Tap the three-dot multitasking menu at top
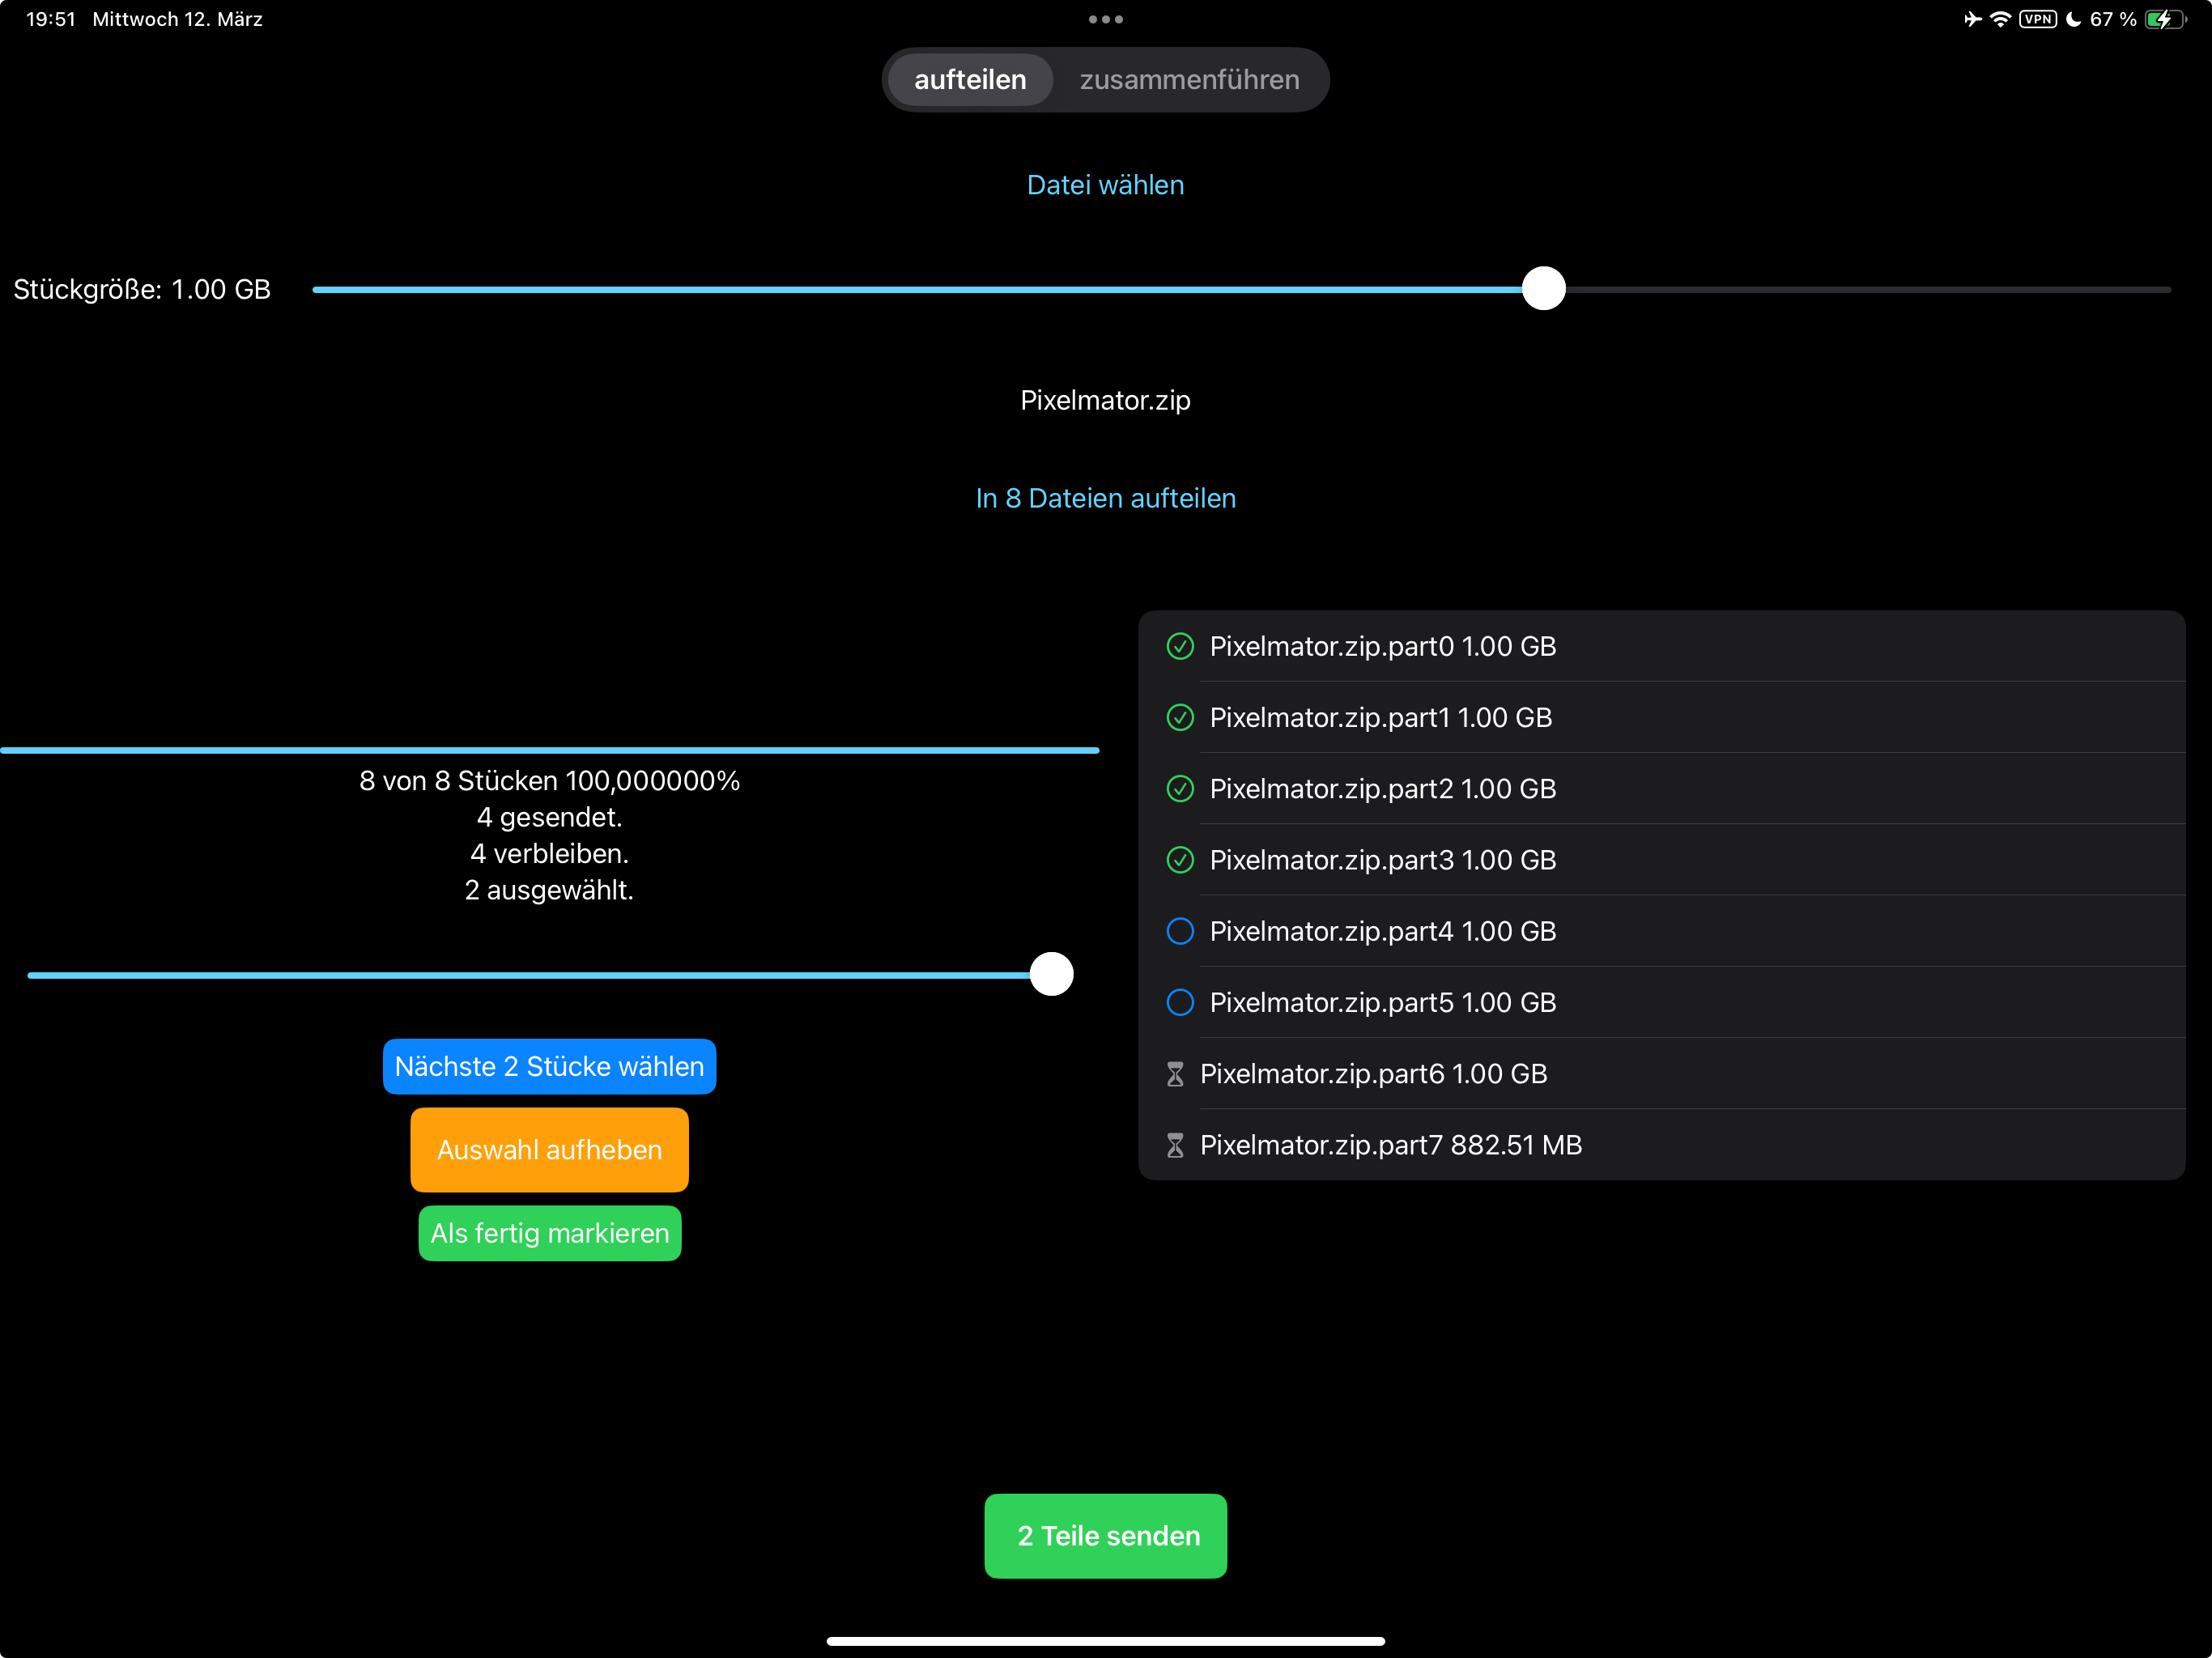 pos(1105,19)
